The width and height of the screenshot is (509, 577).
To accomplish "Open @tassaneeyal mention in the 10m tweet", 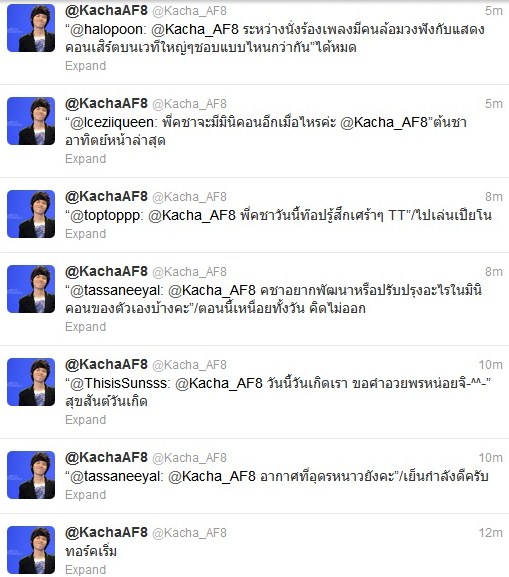I will tap(115, 477).
